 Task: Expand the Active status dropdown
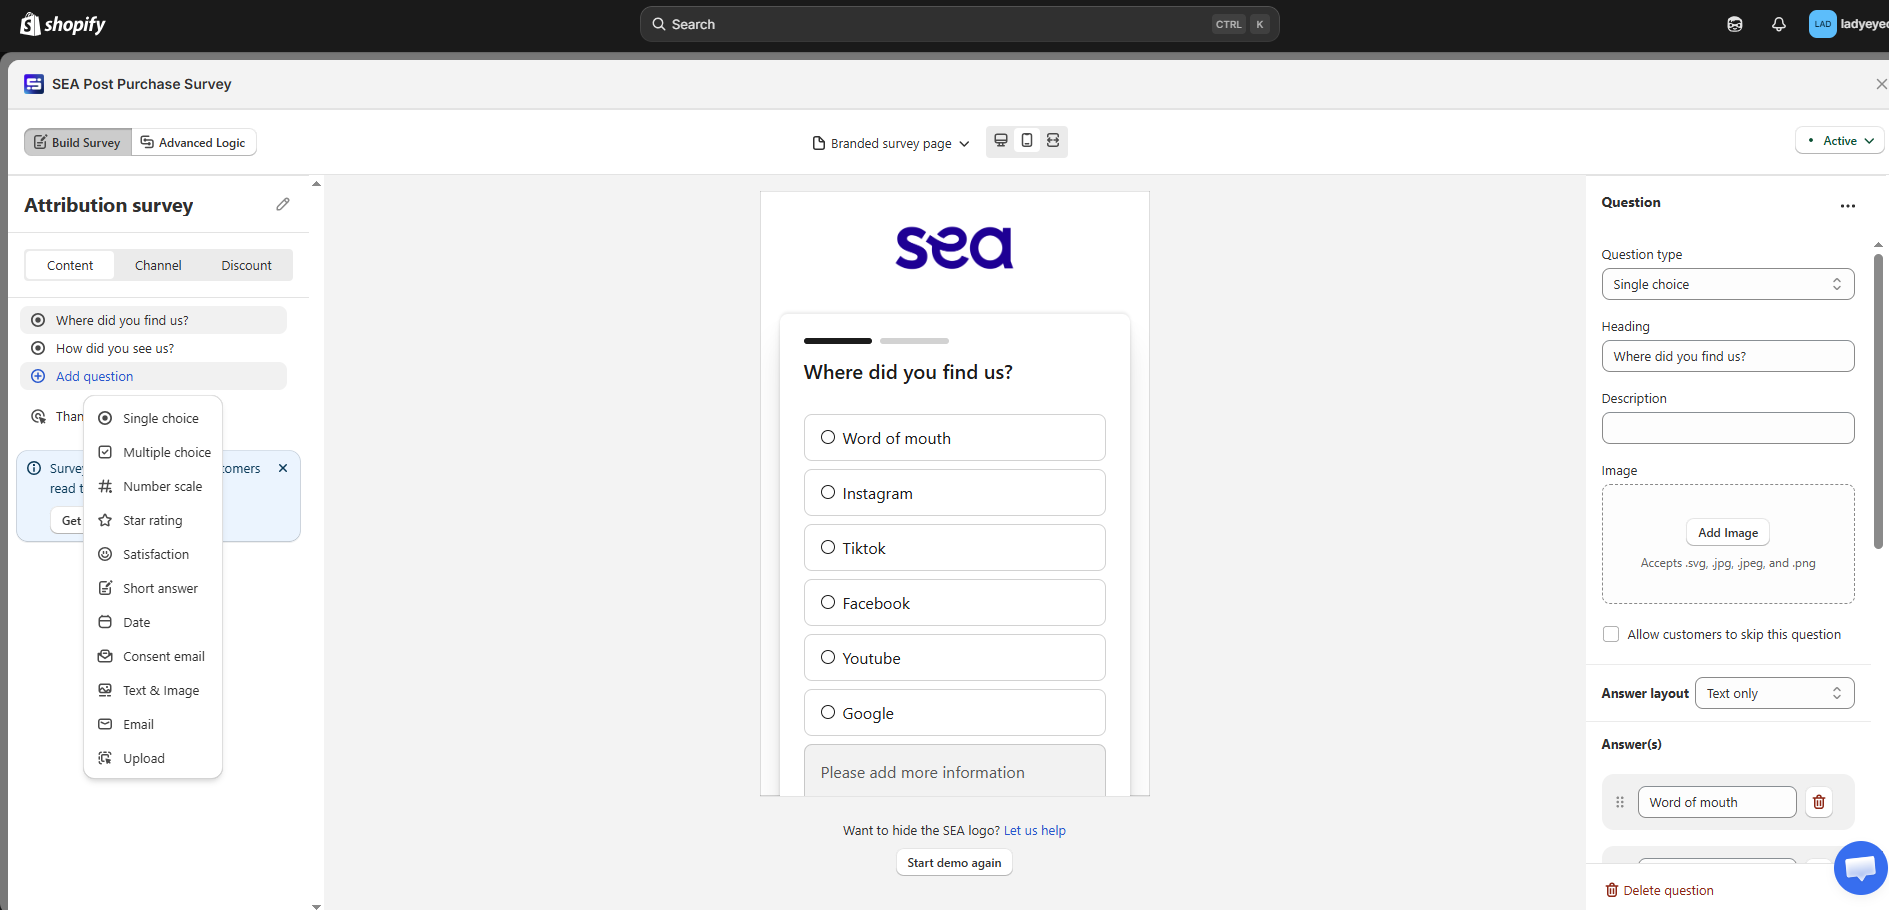[1839, 141]
